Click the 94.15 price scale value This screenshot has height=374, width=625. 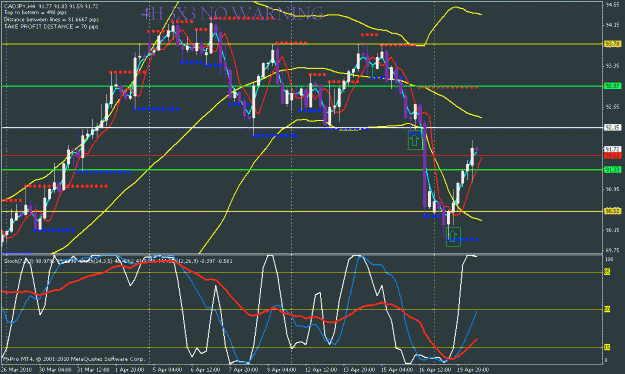click(x=612, y=25)
